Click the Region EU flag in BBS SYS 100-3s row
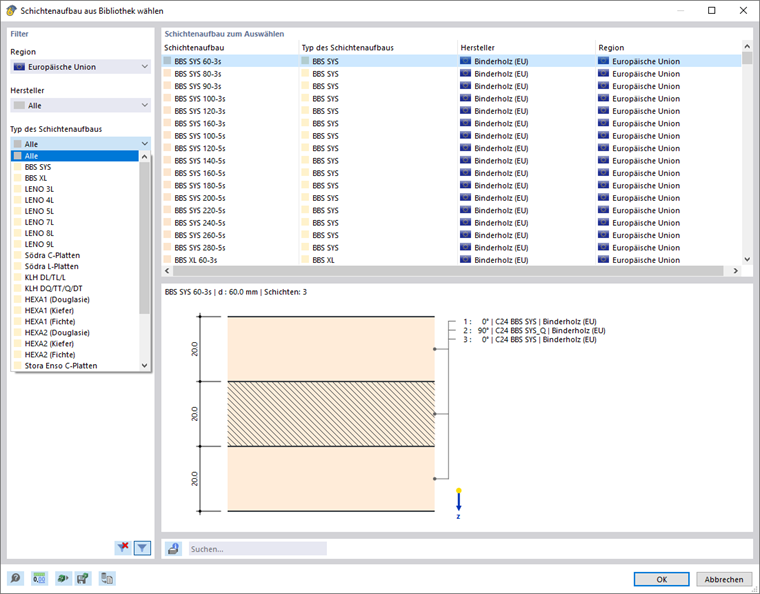 [x=603, y=98]
